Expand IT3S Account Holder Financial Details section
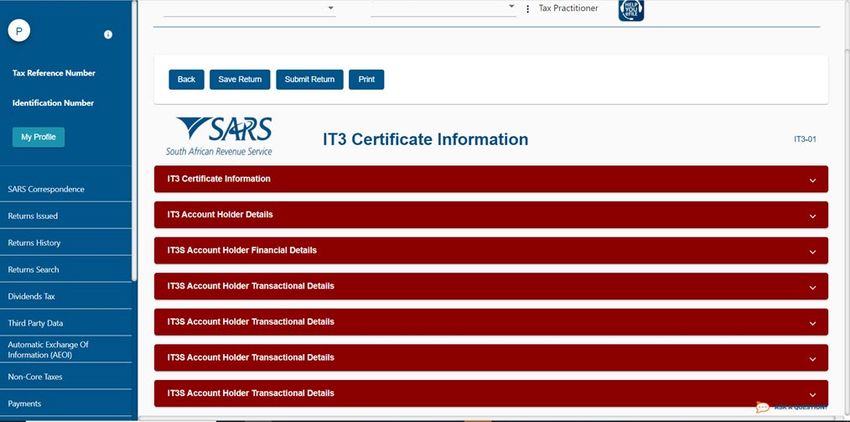850x422 pixels. click(491, 251)
